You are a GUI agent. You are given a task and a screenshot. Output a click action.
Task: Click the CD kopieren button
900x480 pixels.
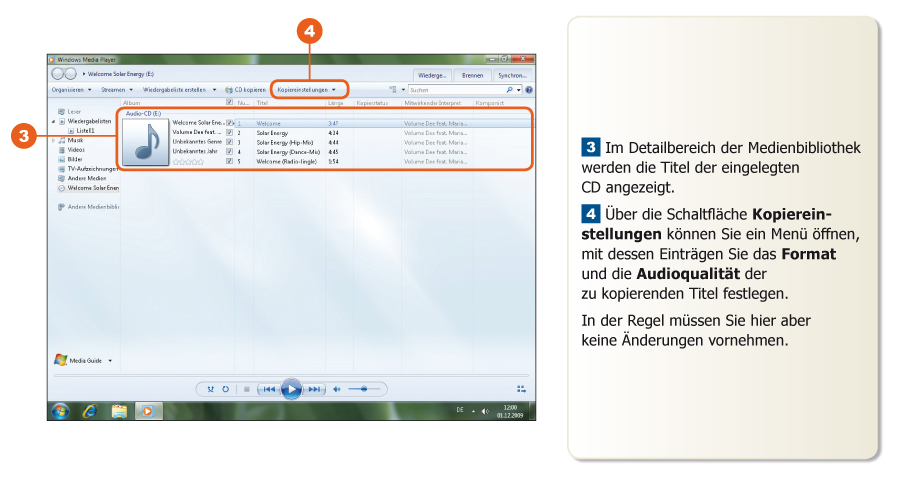[x=245, y=89]
